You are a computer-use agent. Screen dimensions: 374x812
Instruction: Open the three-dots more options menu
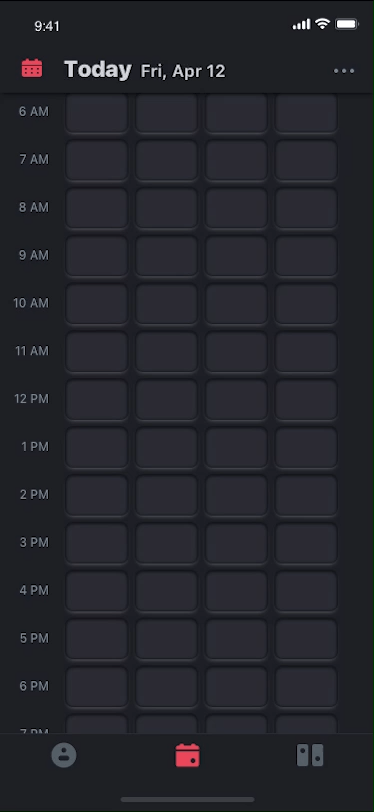344,71
